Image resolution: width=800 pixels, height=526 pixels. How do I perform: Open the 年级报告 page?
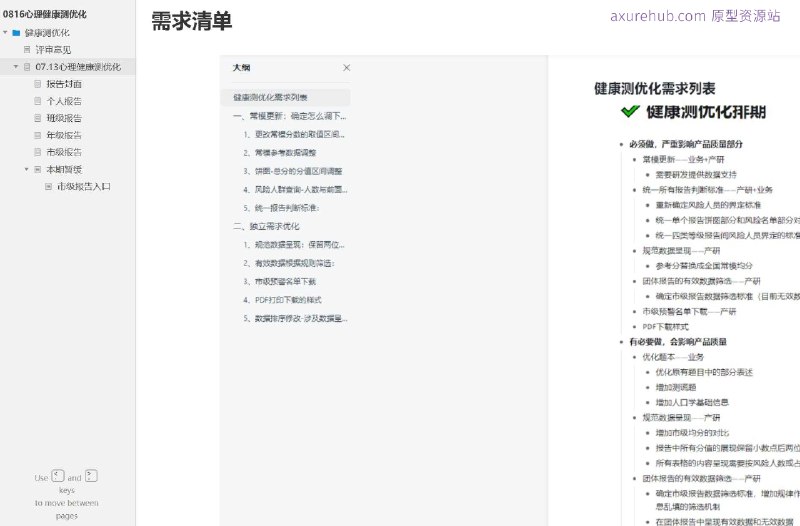click(64, 135)
